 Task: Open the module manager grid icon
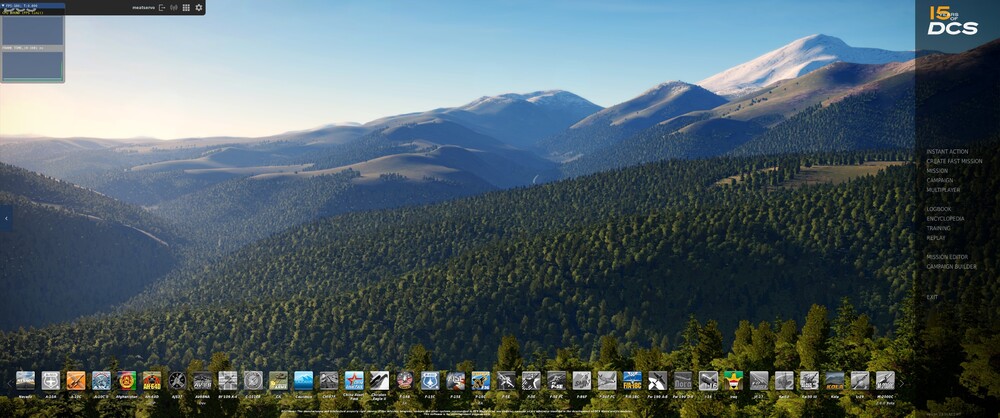[x=186, y=8]
